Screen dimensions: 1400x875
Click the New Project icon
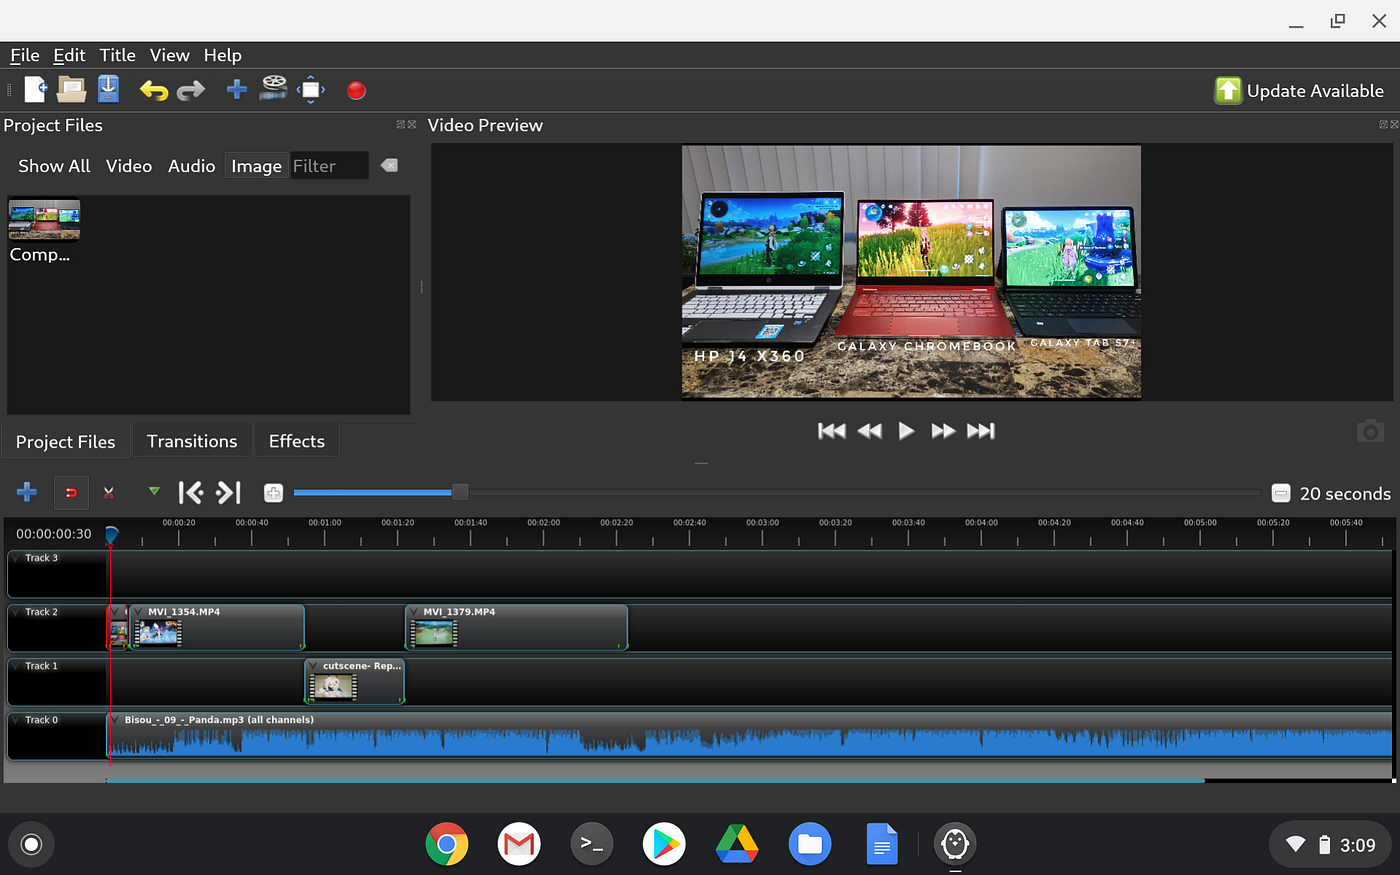point(35,90)
